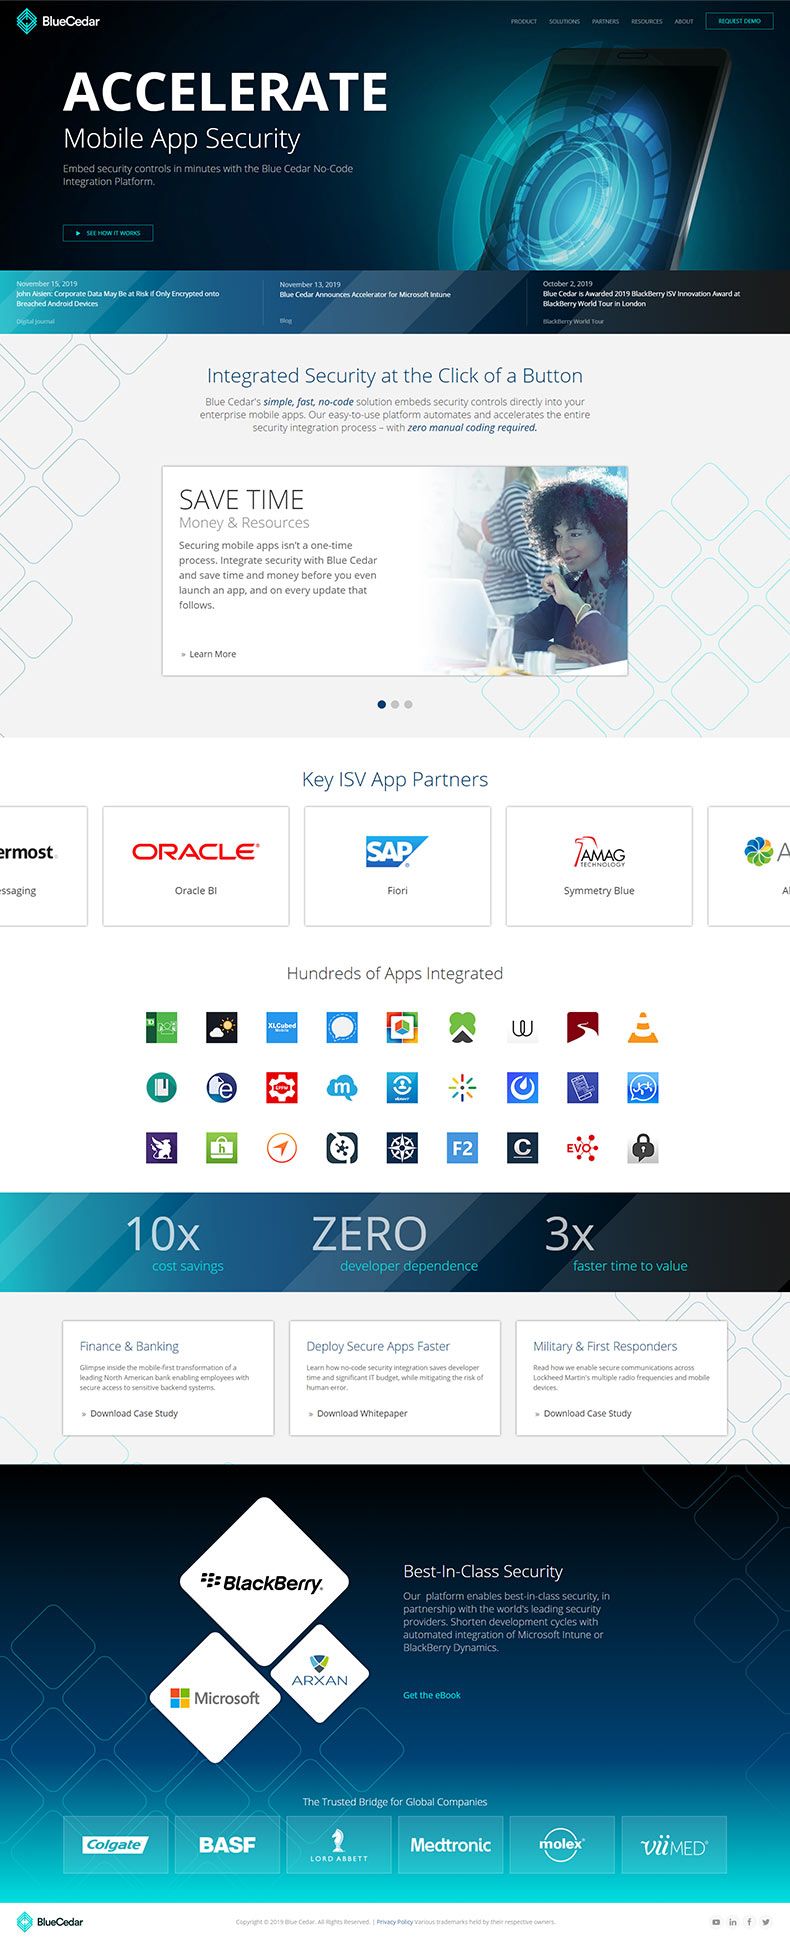Click the XLCubed Mobile app icon

click(x=281, y=1027)
